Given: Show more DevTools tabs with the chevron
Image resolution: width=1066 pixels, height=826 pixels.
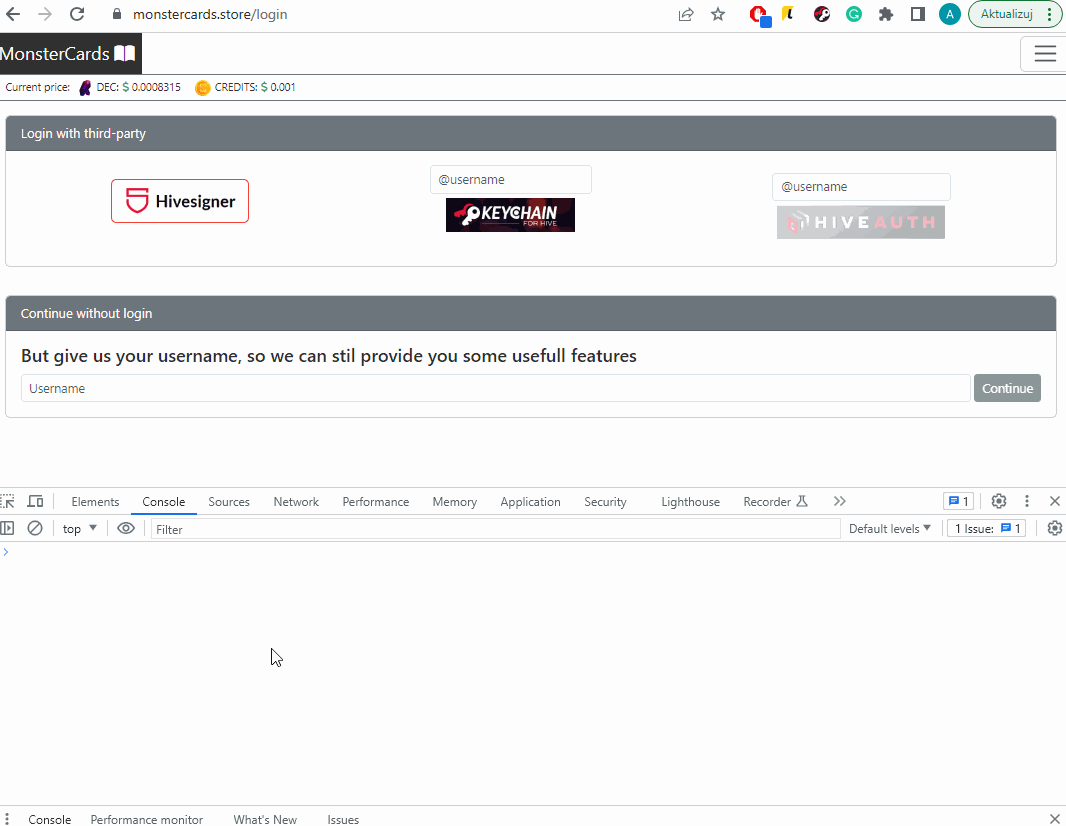Looking at the screenshot, I should coord(840,502).
